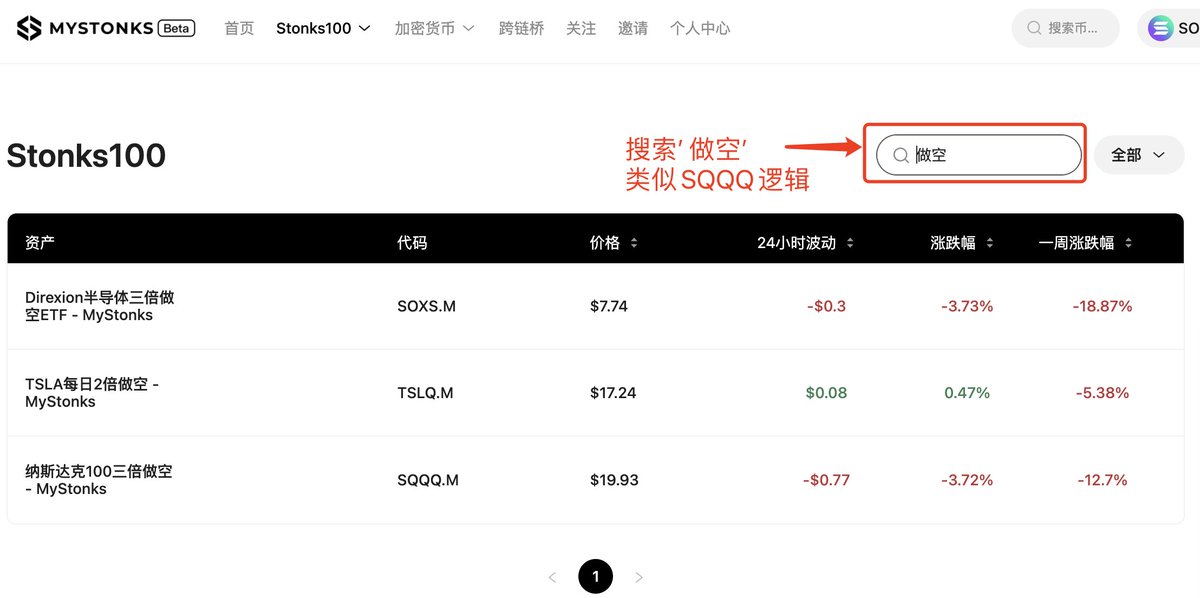
Task: Select page 1 button
Action: tap(595, 576)
